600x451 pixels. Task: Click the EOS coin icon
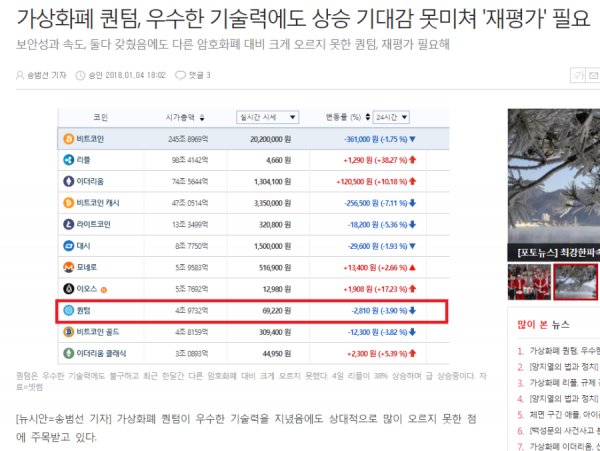point(68,289)
